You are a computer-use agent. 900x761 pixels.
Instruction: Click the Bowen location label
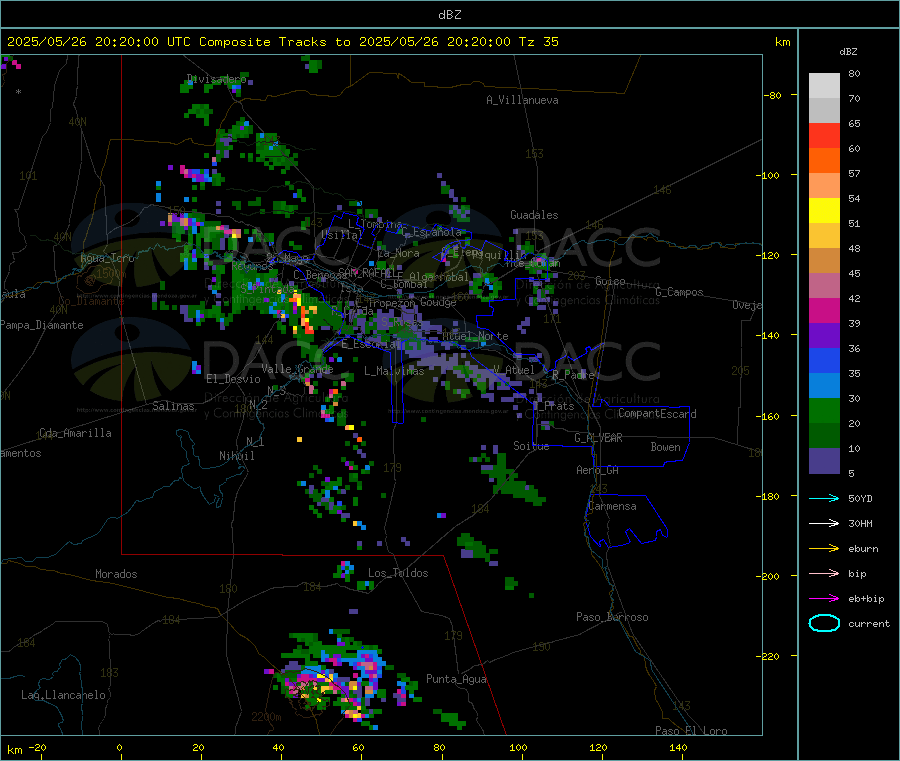click(x=665, y=447)
